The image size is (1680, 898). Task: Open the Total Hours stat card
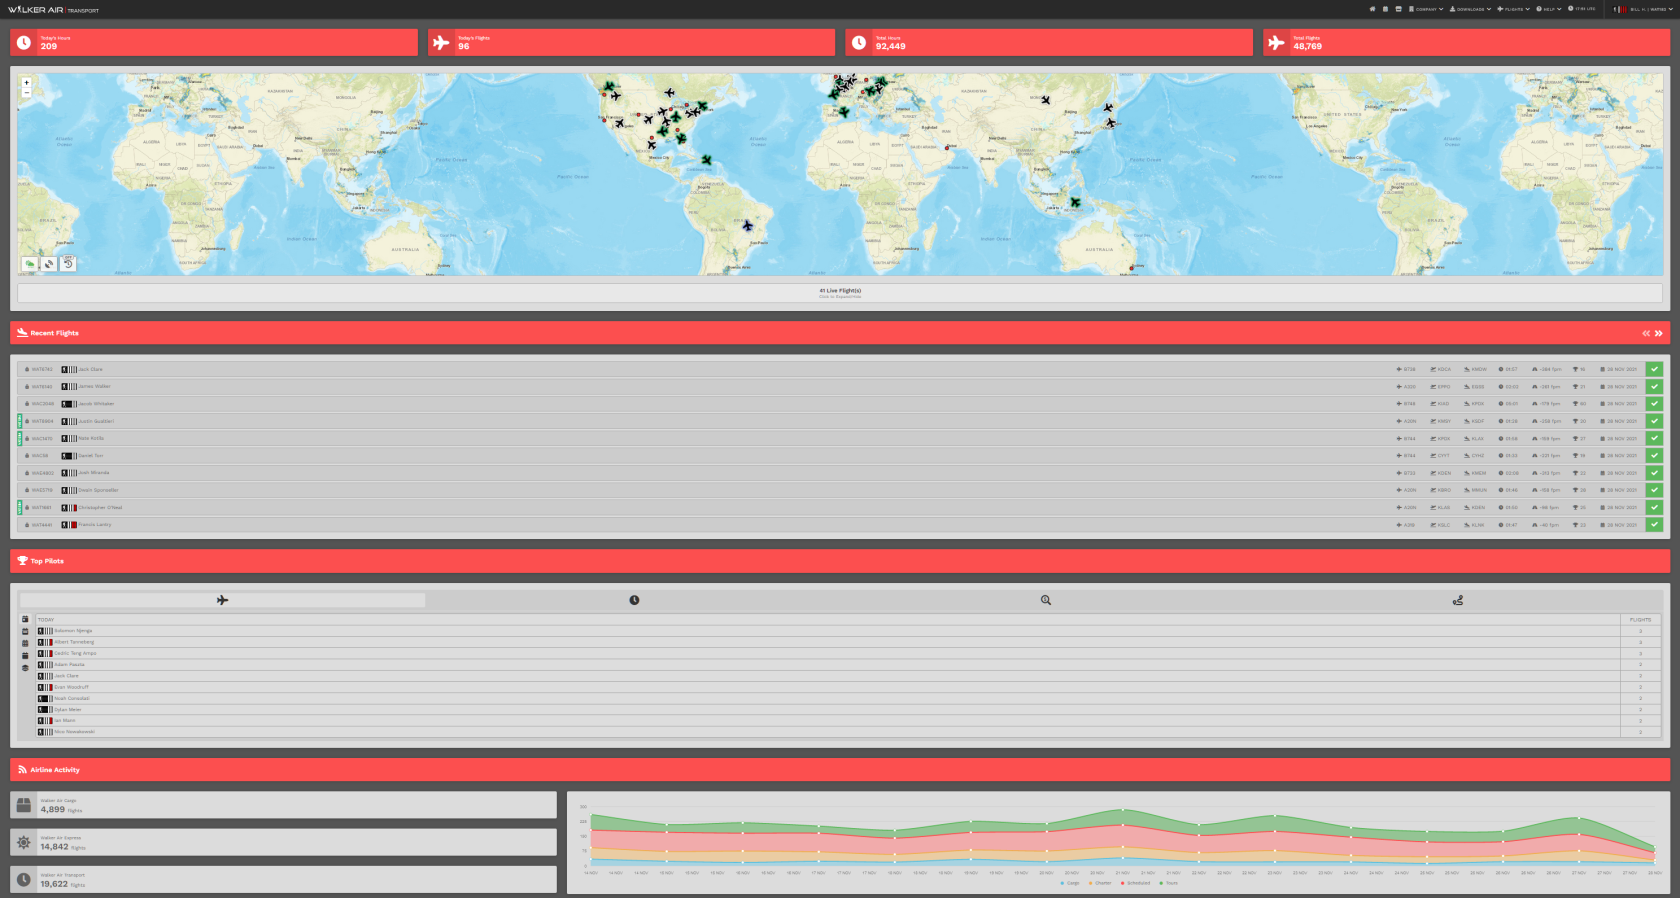pyautogui.click(x=1049, y=42)
